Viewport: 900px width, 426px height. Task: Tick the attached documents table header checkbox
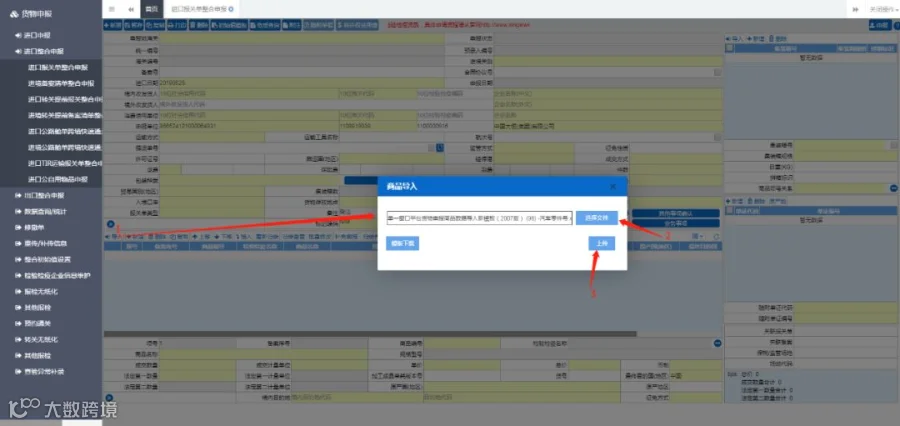[x=729, y=211]
